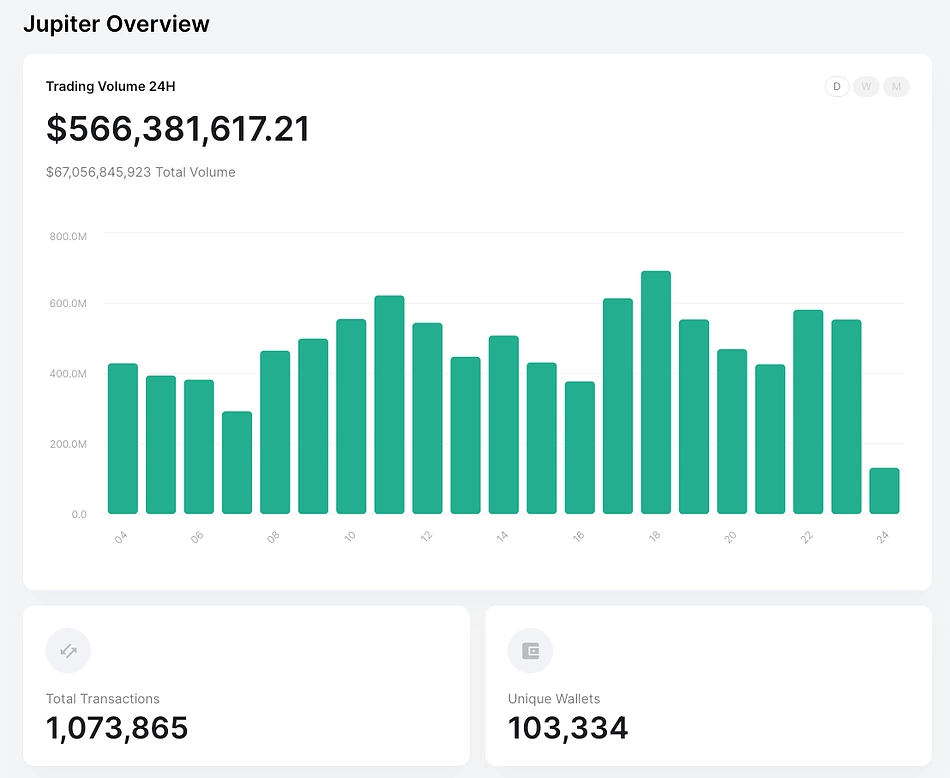Select the volume bar for day 08
950x778 pixels.
click(x=275, y=433)
